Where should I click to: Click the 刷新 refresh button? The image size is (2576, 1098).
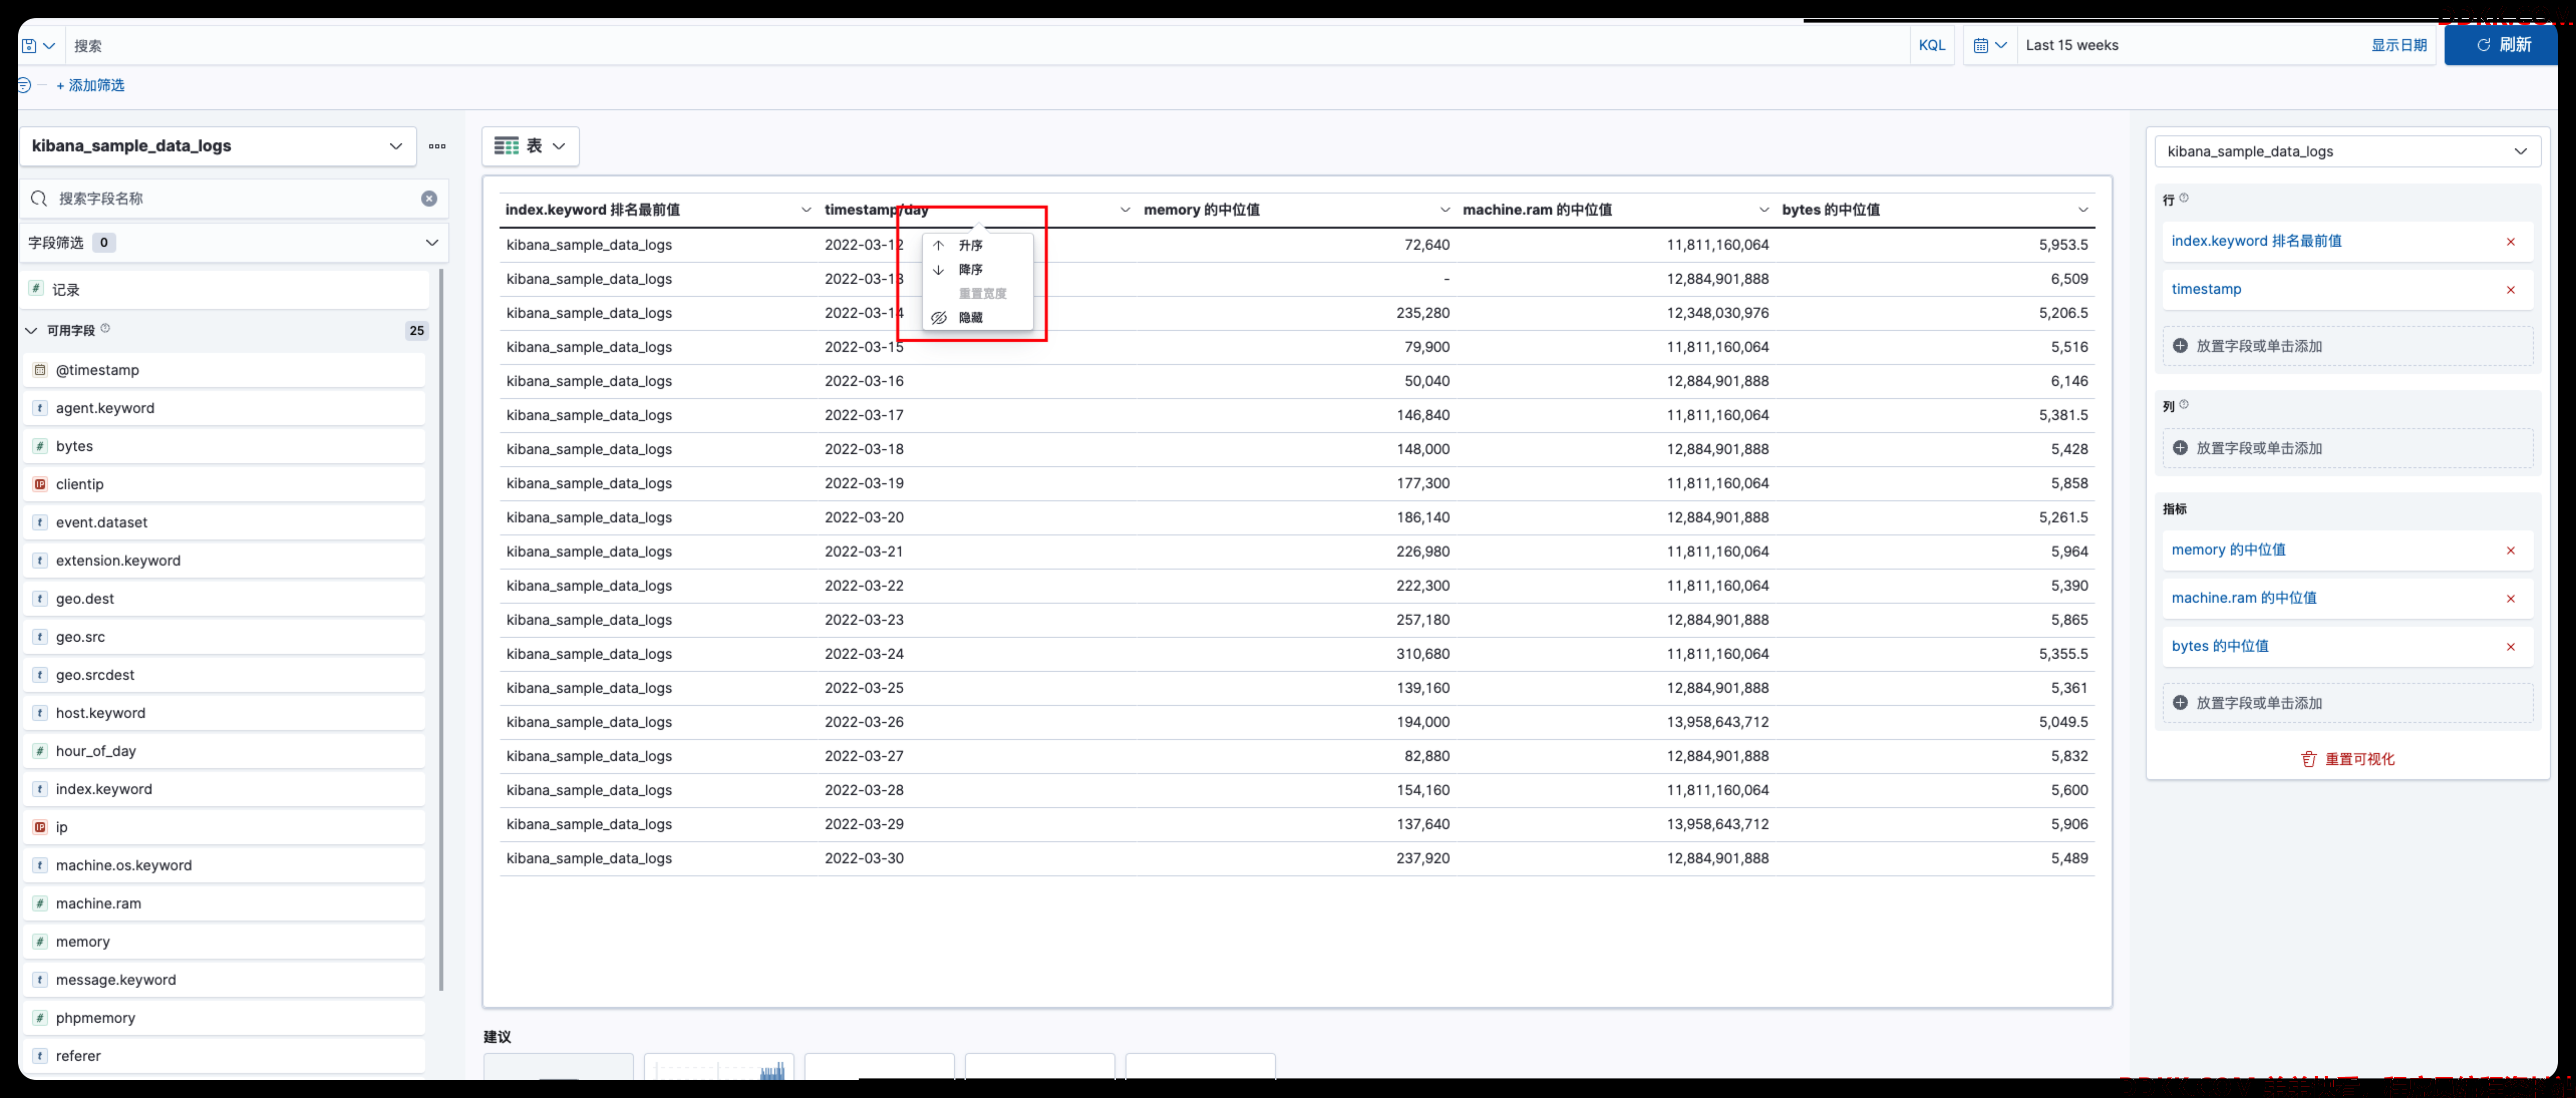coord(2502,46)
